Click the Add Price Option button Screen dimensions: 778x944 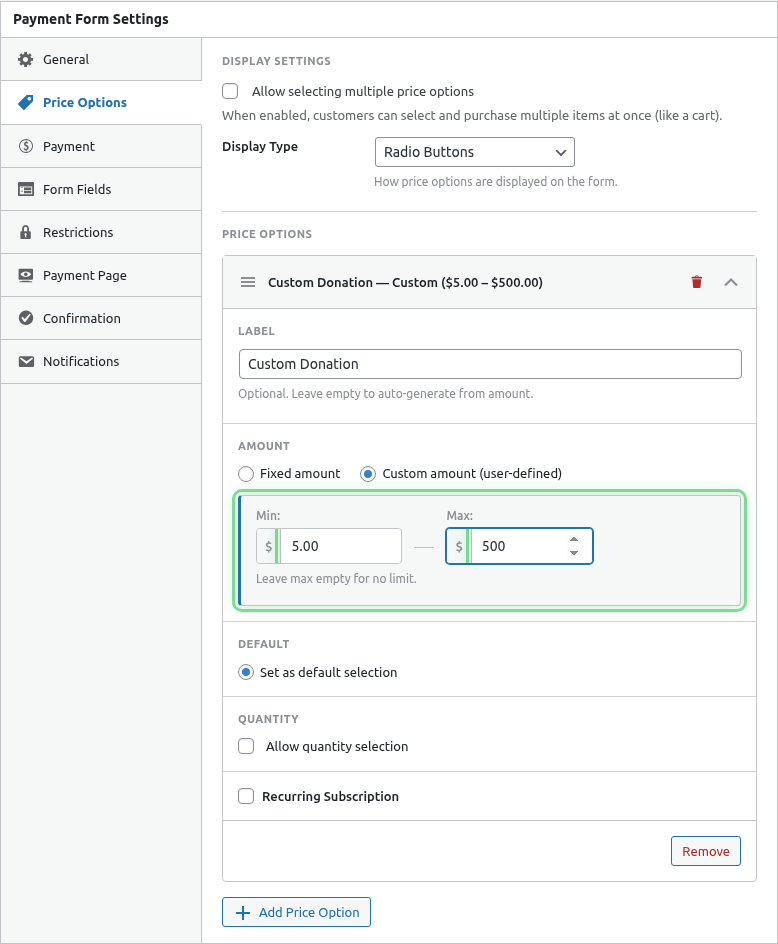click(x=296, y=912)
